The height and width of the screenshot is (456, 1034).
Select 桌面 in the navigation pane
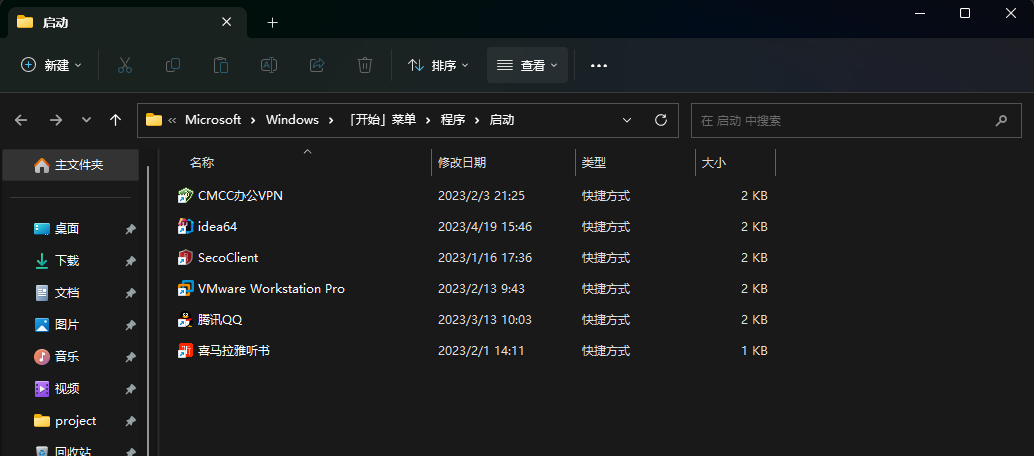(x=67, y=228)
